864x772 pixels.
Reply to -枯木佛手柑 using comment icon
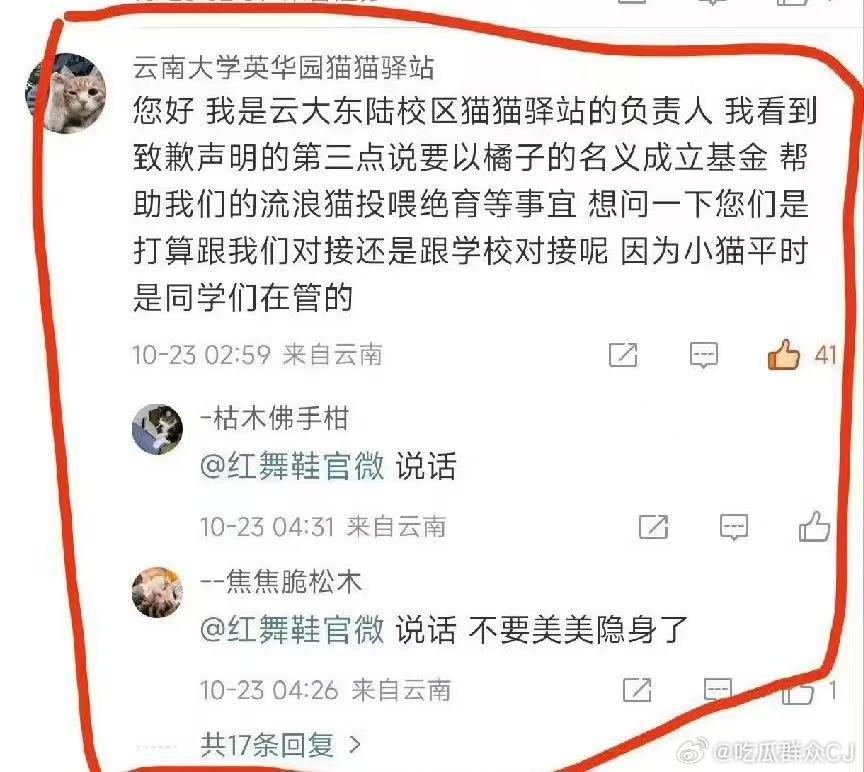734,527
